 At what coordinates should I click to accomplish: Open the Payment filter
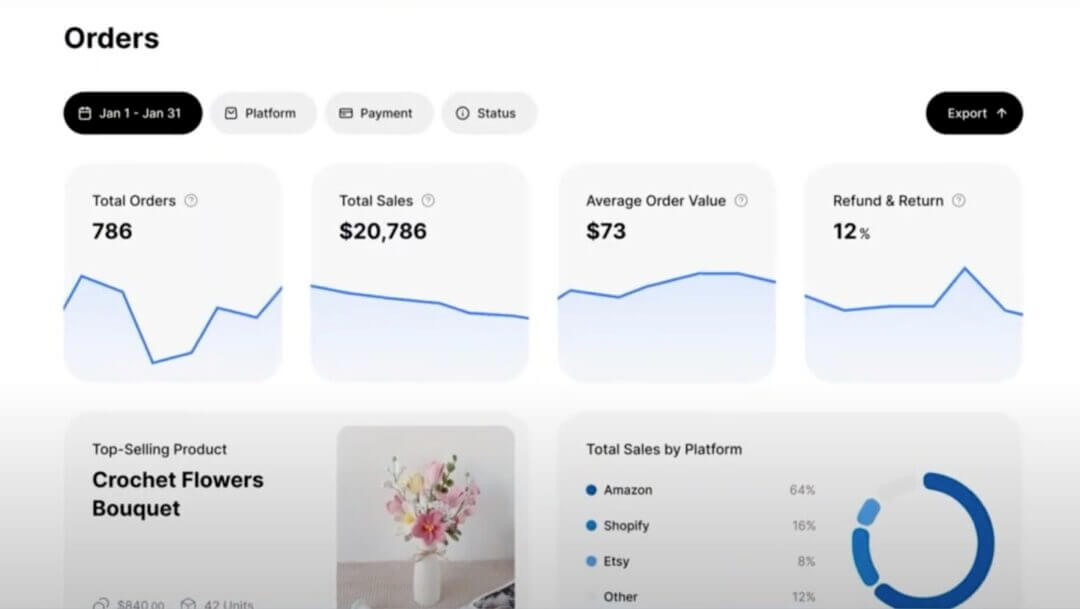click(379, 113)
